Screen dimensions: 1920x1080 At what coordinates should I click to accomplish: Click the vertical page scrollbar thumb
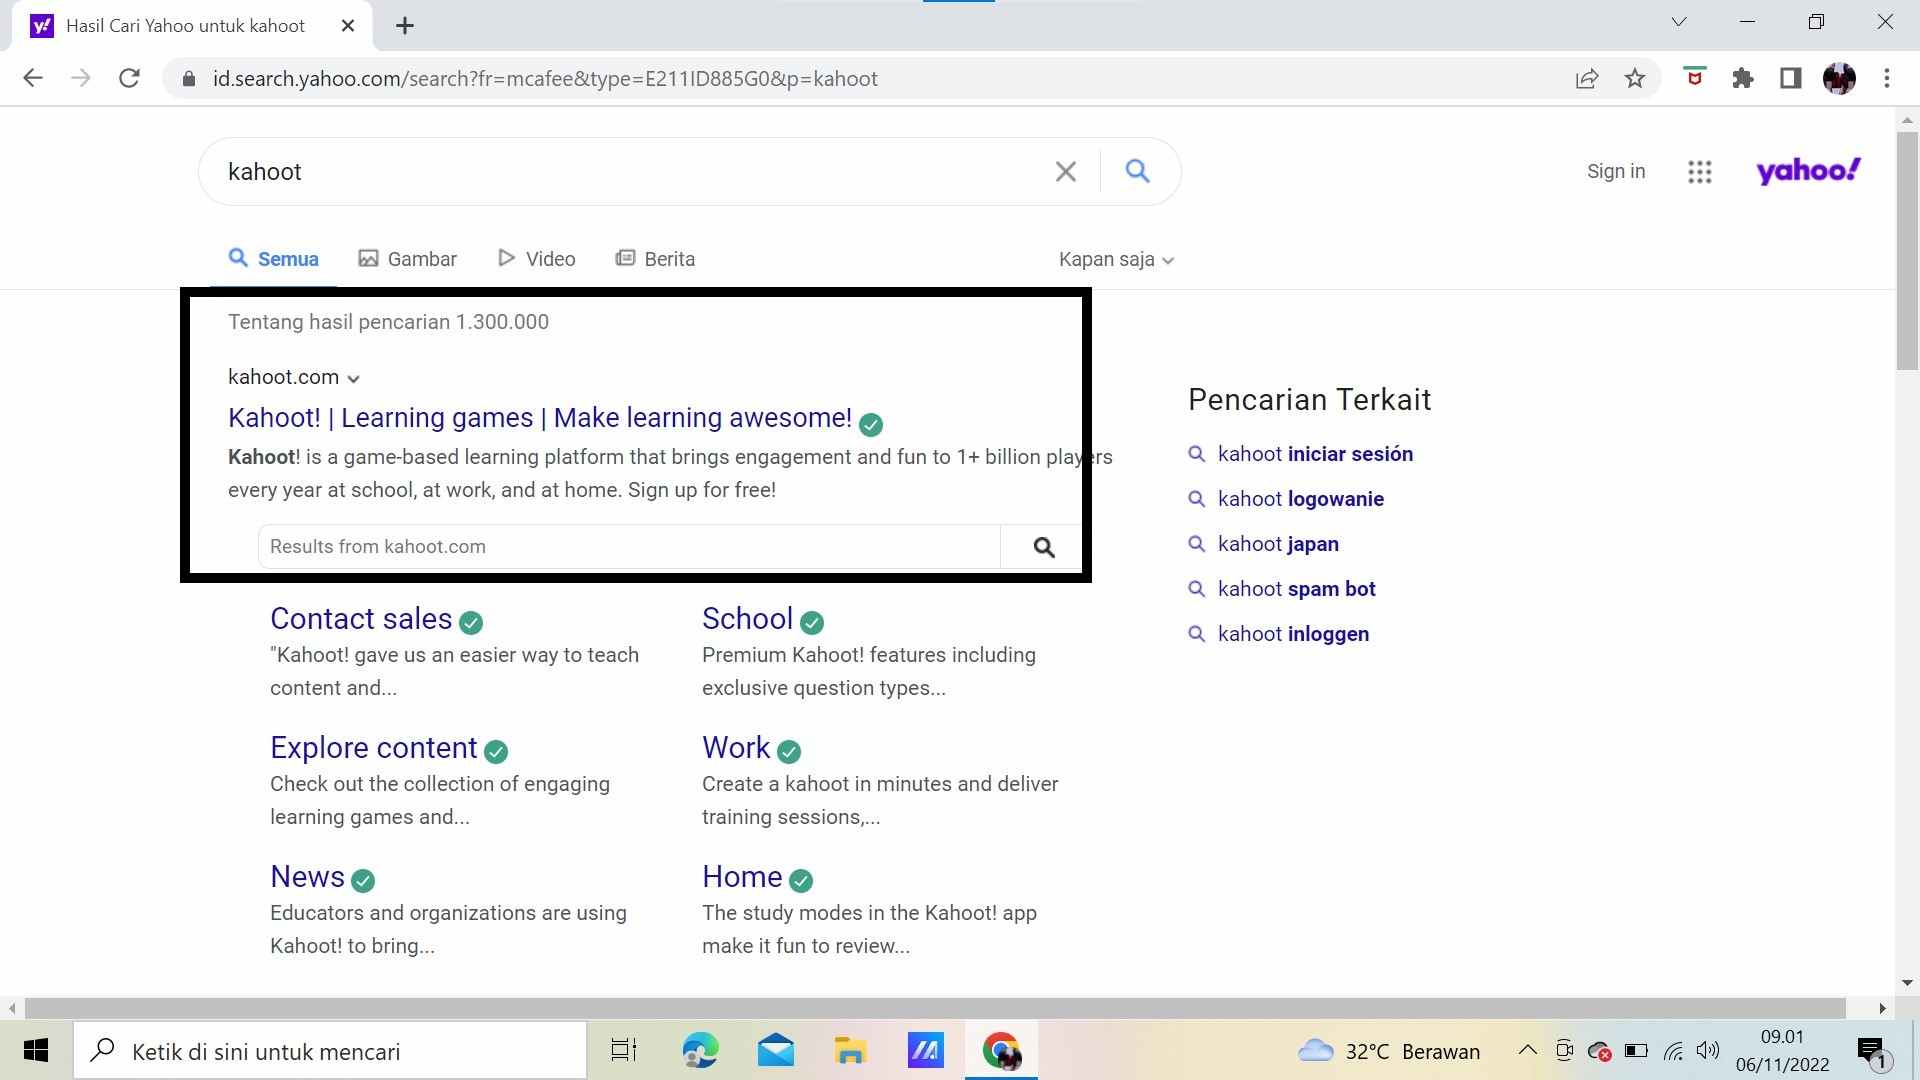click(x=1907, y=250)
